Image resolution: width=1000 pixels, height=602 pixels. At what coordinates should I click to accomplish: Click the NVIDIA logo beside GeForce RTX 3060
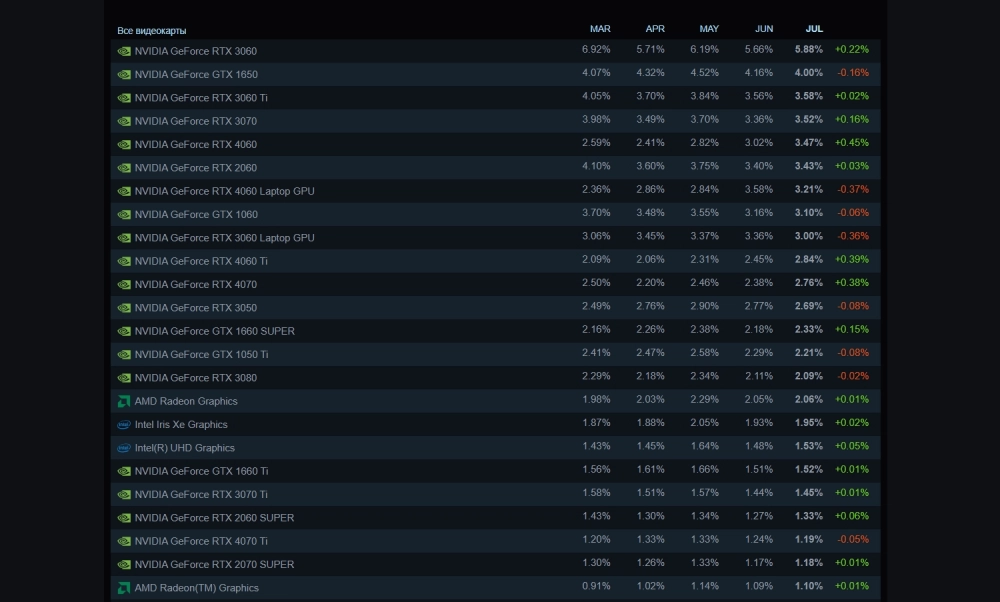click(x=124, y=51)
